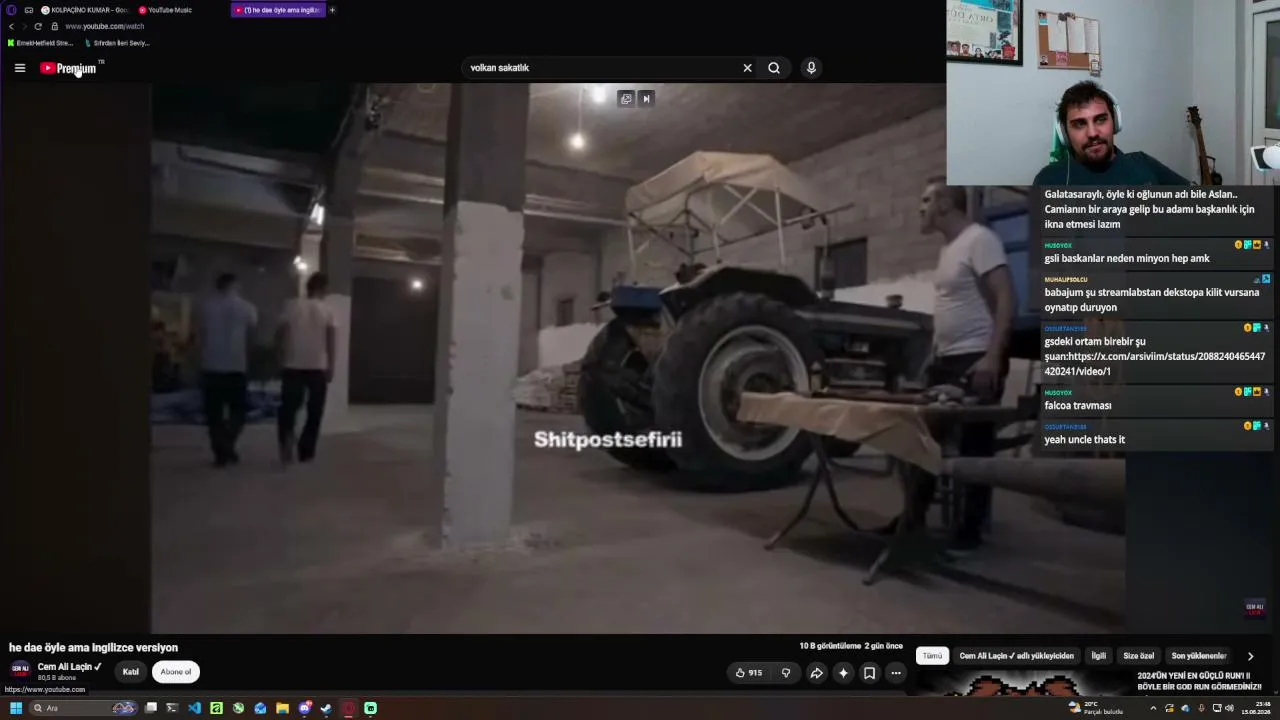The width and height of the screenshot is (1280, 720).
Task: Open the Discord icon with notification badge
Action: pos(305,708)
